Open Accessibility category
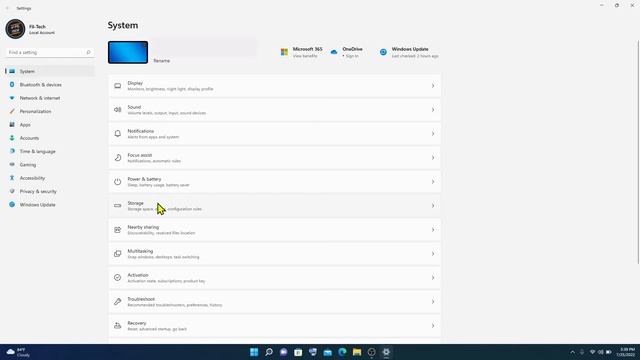The height and width of the screenshot is (360, 640). point(50,178)
